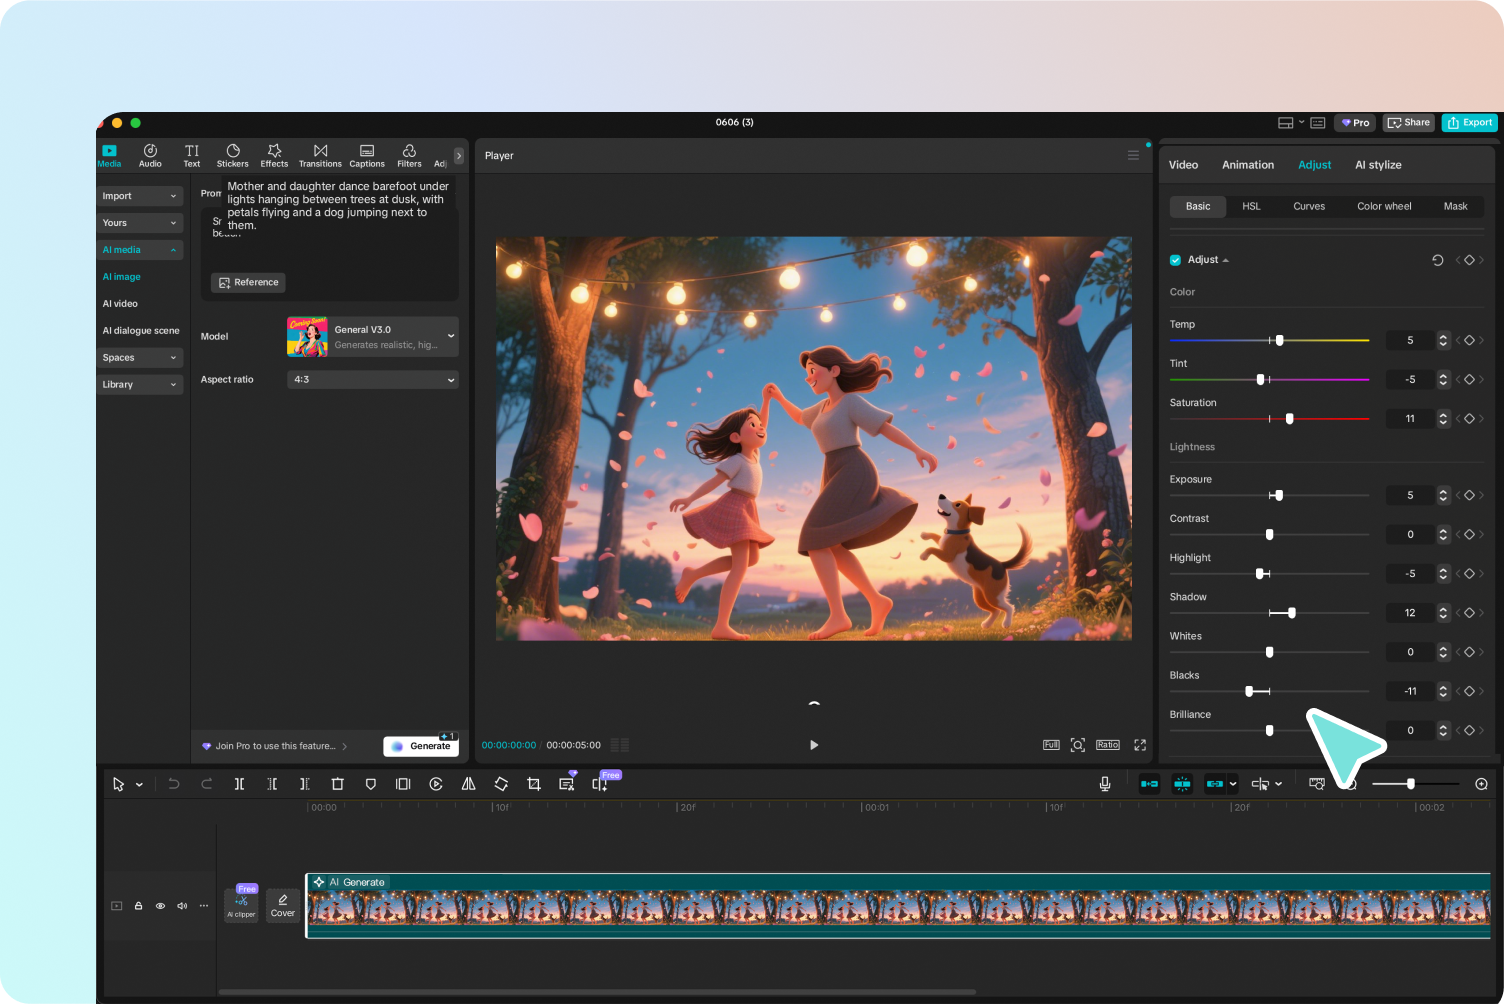Enter fullscreen player mode
The height and width of the screenshot is (1004, 1504).
point(1139,745)
